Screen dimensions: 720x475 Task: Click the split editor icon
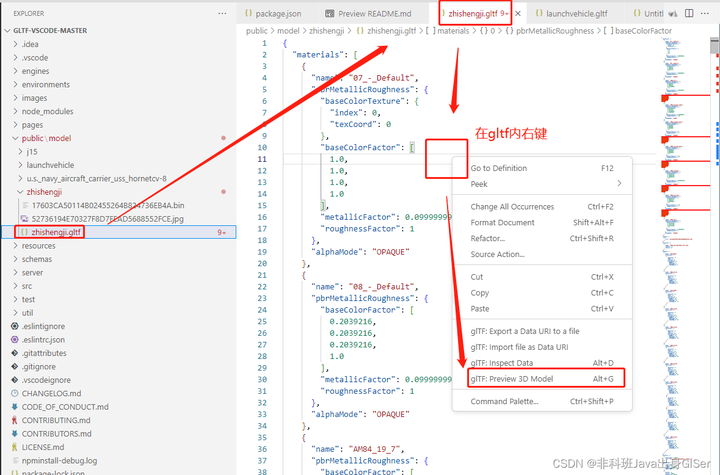(689, 13)
